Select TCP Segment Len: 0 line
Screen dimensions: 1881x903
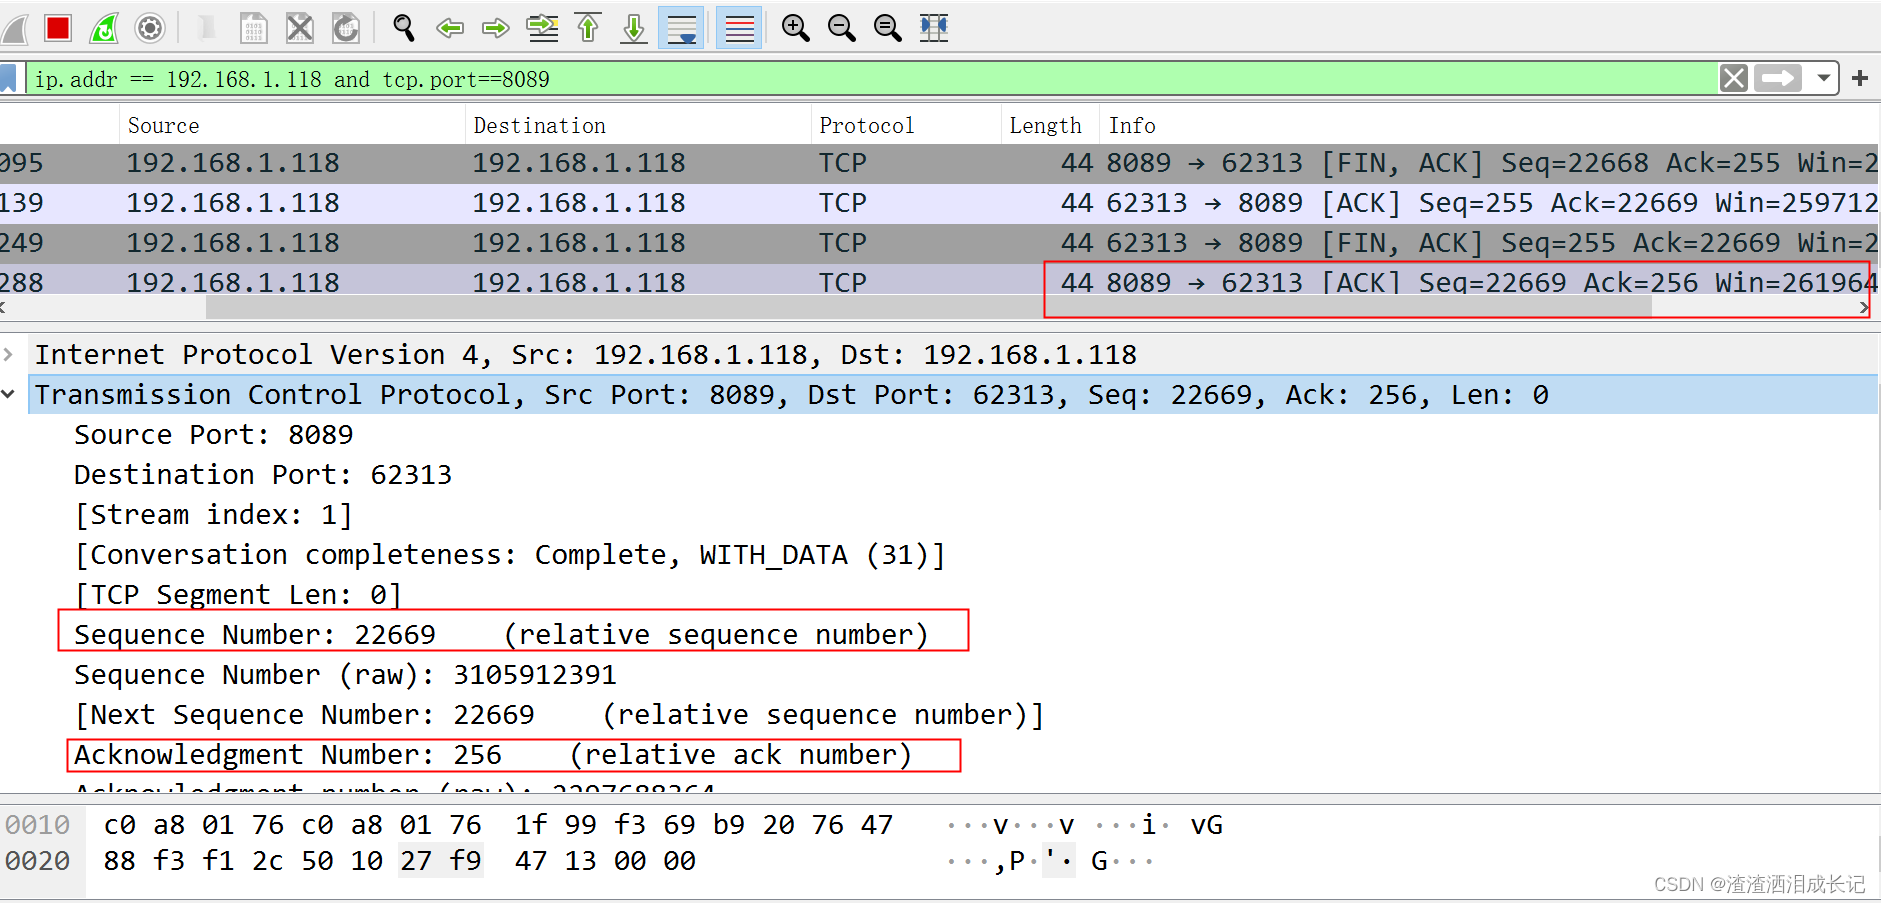tap(238, 595)
